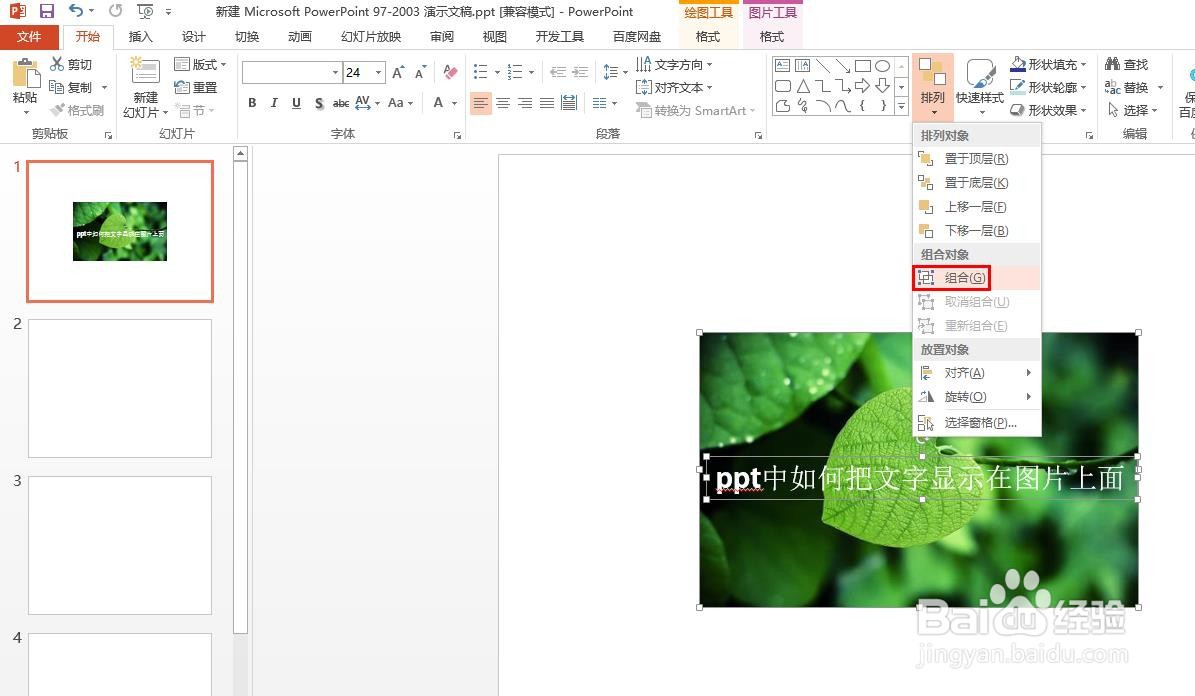
Task: Toggle bold formatting with the B button
Action: 252,103
